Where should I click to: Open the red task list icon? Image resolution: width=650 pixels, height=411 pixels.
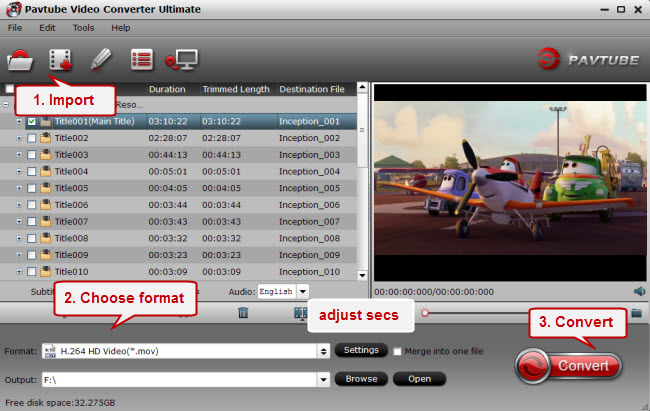click(142, 60)
